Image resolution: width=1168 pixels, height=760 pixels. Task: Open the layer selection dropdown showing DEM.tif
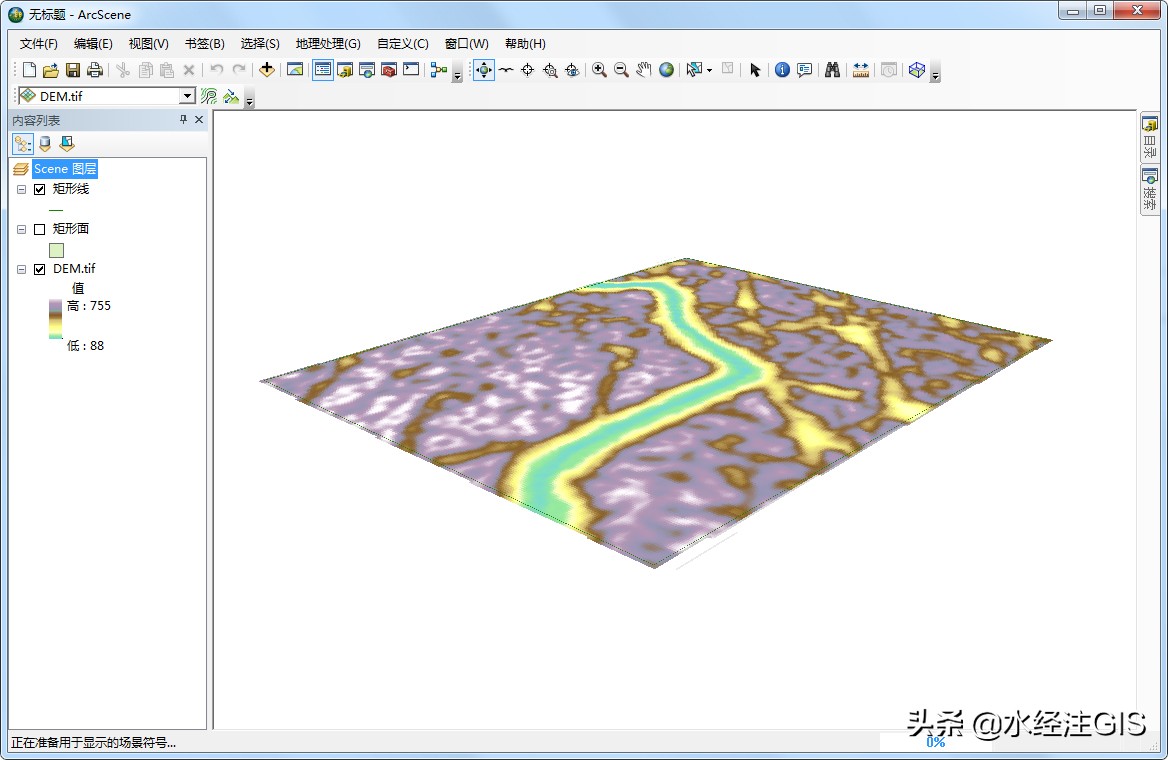coord(186,94)
